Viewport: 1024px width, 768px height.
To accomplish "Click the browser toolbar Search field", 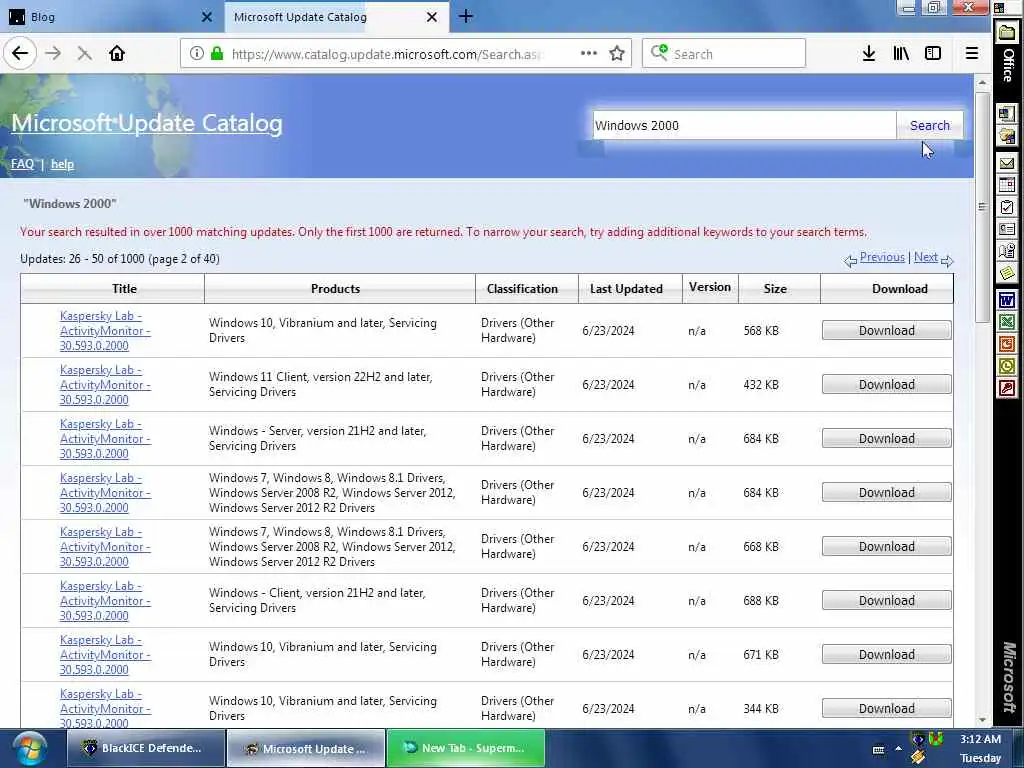I will [724, 54].
